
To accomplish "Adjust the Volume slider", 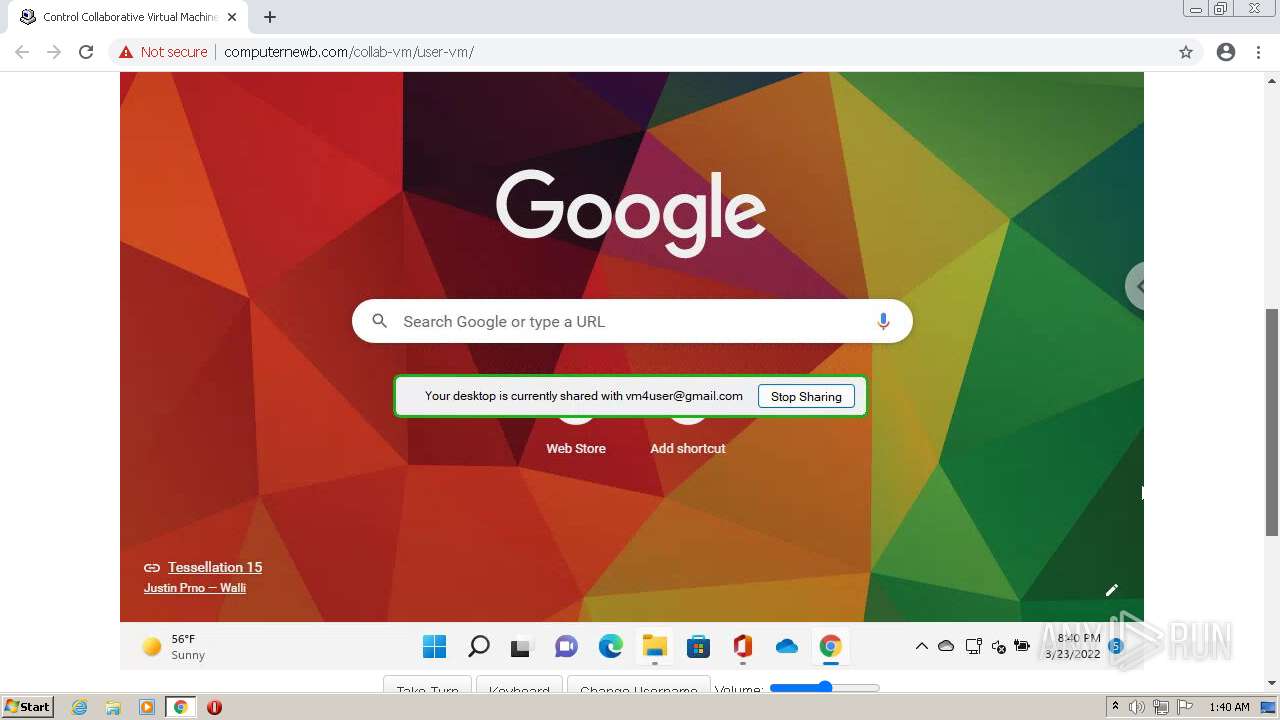I will tap(825, 688).
